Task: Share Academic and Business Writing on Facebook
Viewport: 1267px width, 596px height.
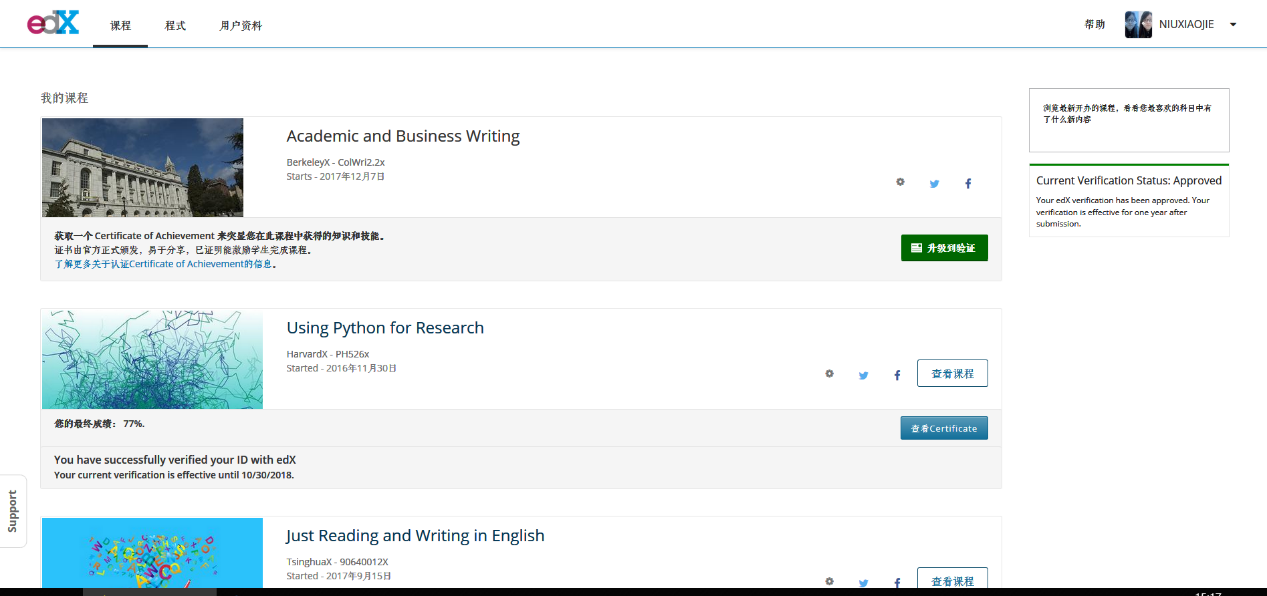Action: point(967,183)
